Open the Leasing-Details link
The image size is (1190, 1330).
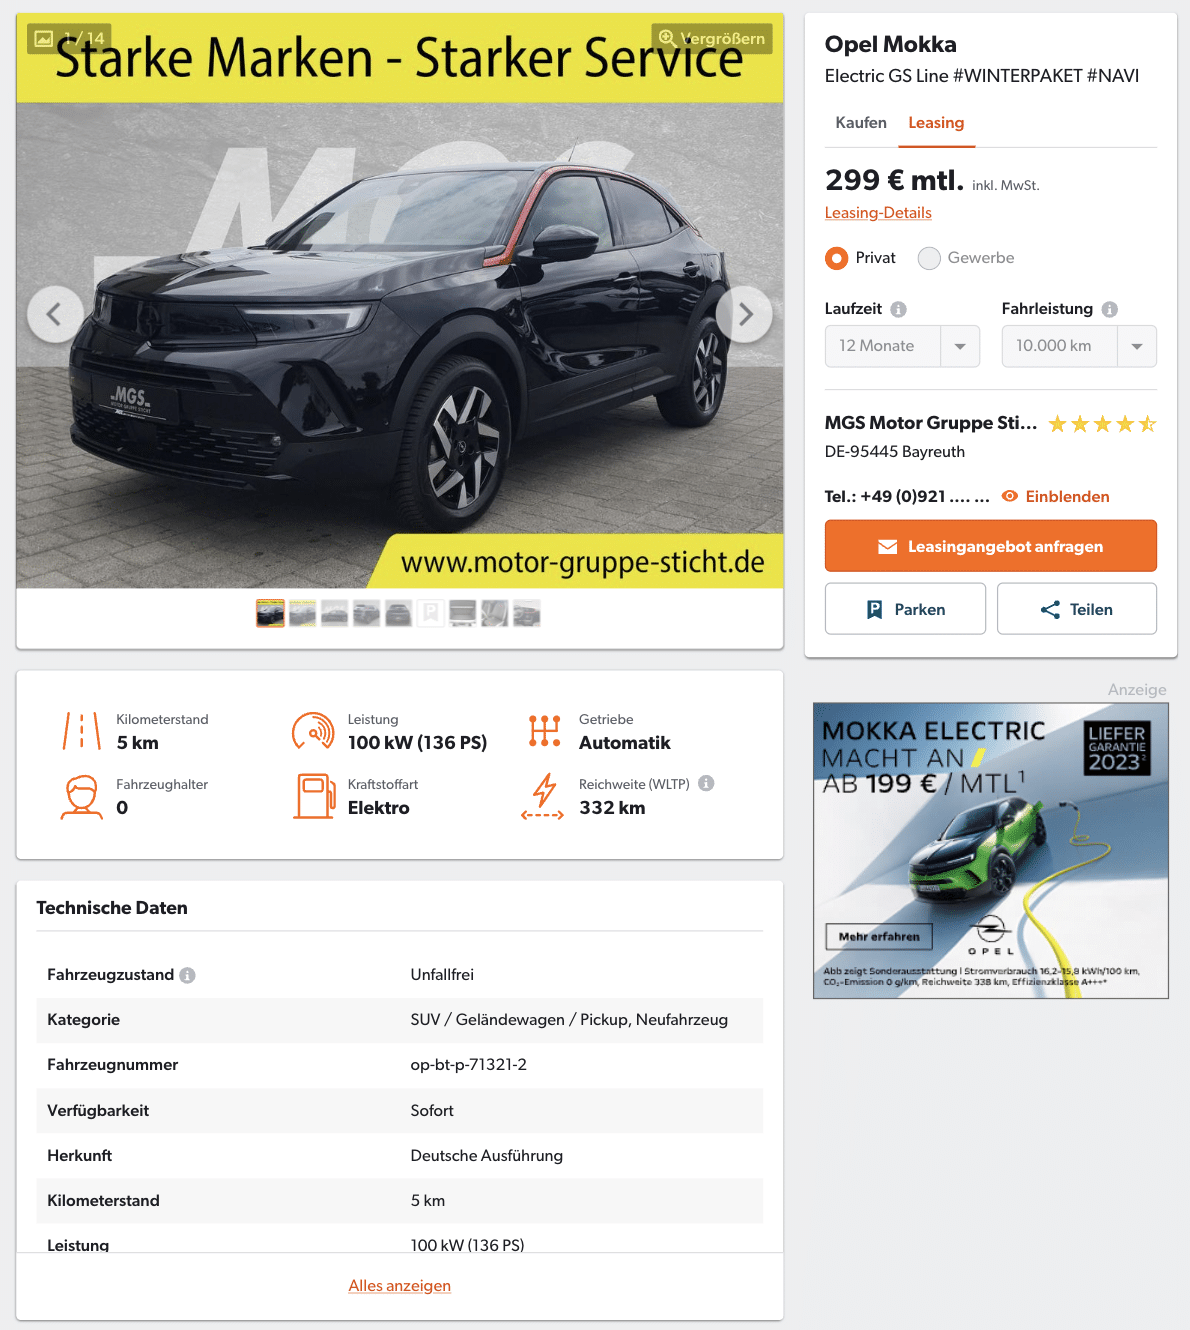tap(878, 213)
